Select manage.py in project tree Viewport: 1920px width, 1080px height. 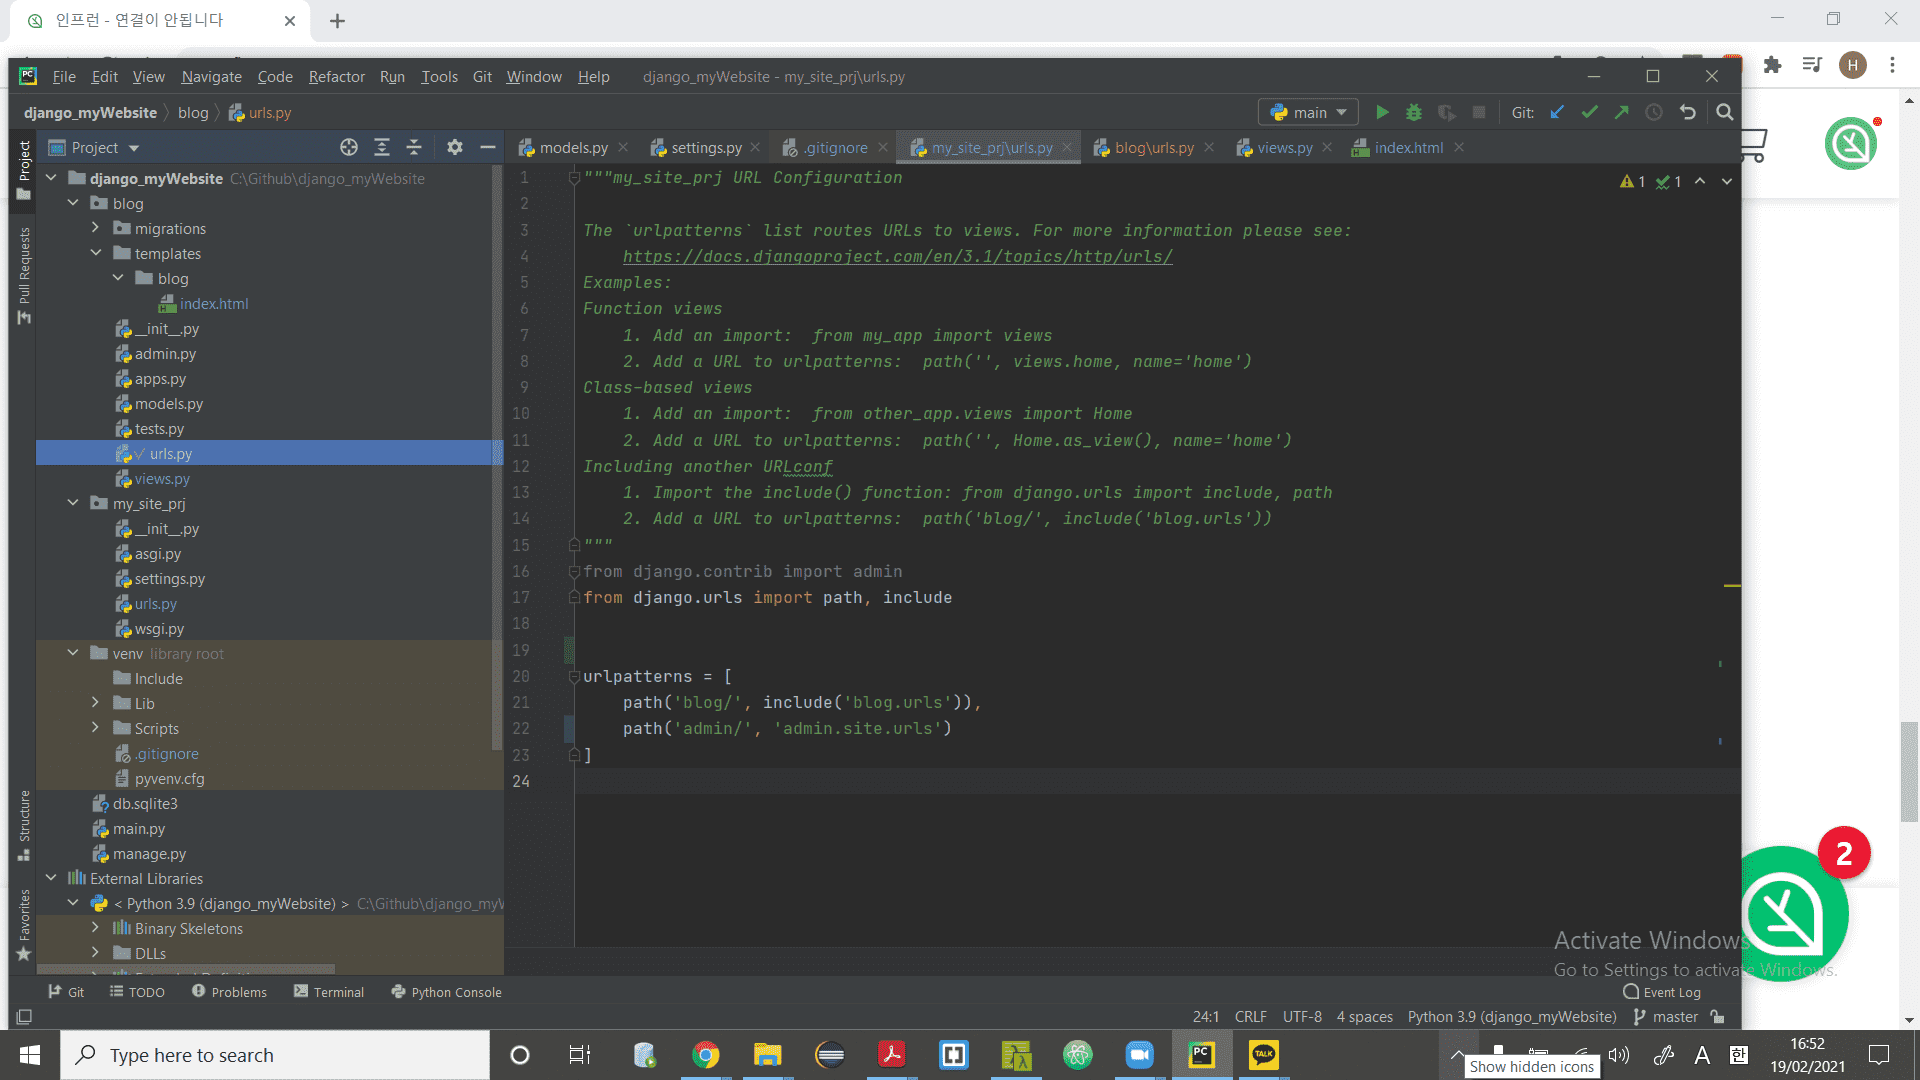pyautogui.click(x=149, y=853)
